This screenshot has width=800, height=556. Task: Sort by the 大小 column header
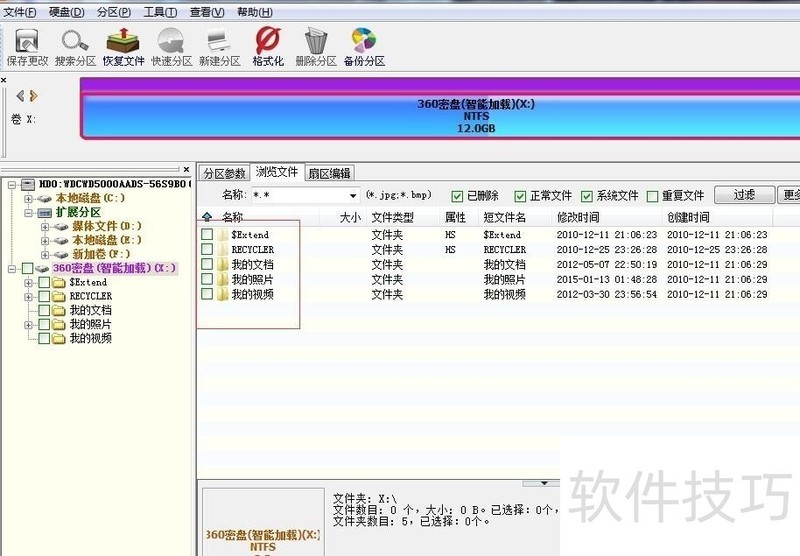pyautogui.click(x=350, y=217)
